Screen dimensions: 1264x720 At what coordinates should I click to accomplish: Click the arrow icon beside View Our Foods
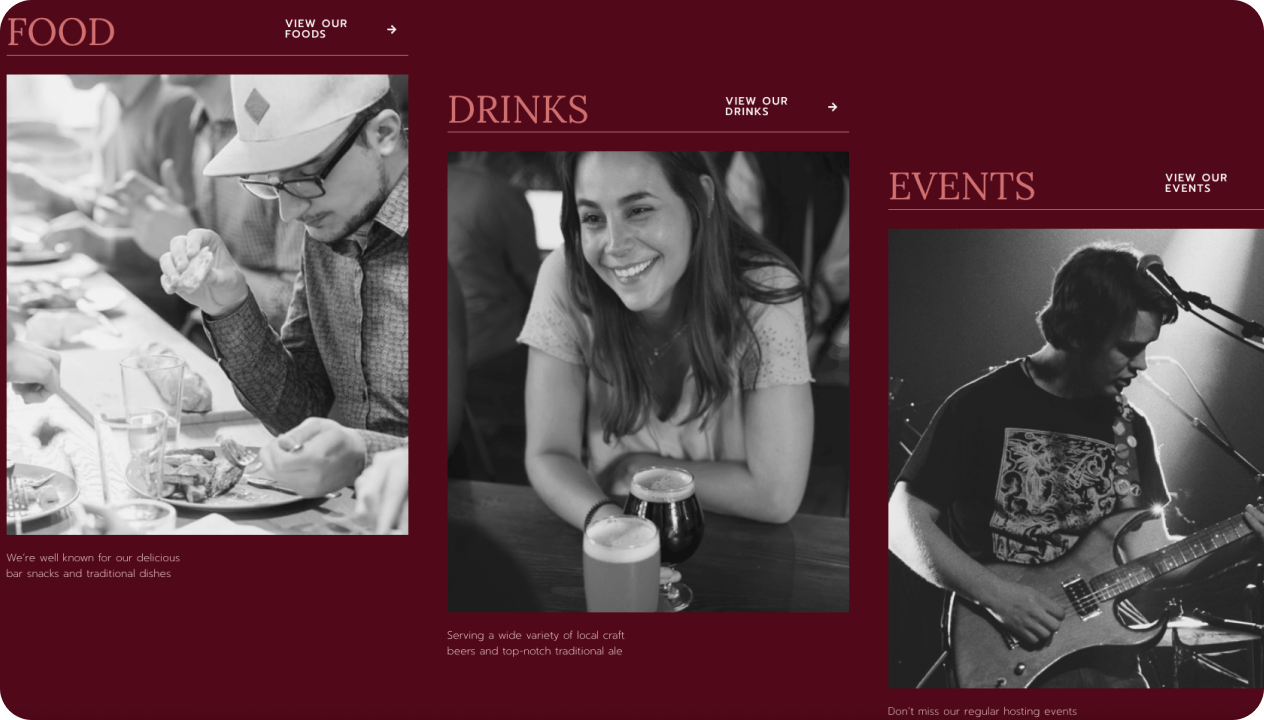(392, 30)
